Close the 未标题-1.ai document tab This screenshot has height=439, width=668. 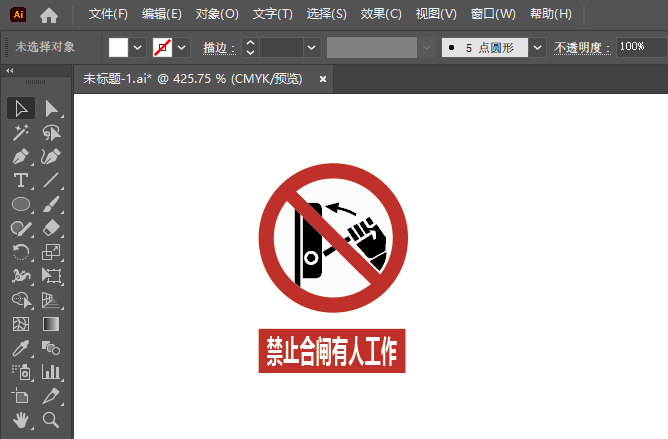pos(323,79)
